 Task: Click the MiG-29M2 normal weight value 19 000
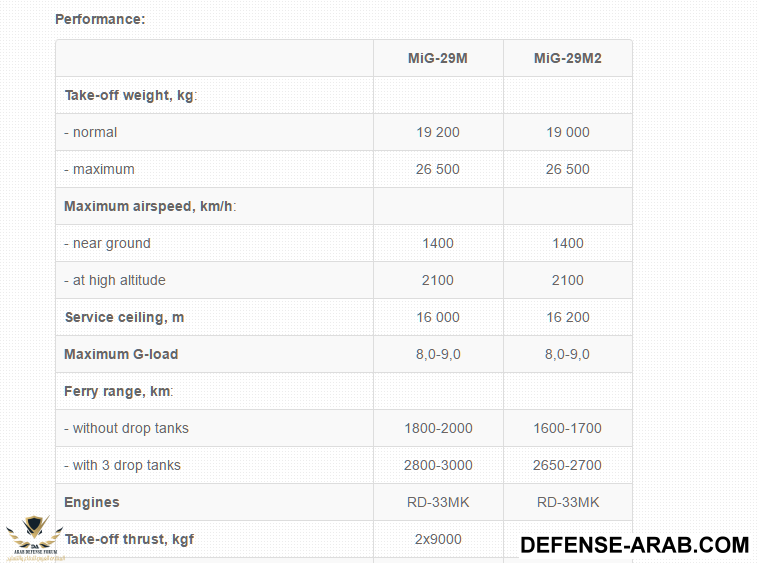[568, 132]
